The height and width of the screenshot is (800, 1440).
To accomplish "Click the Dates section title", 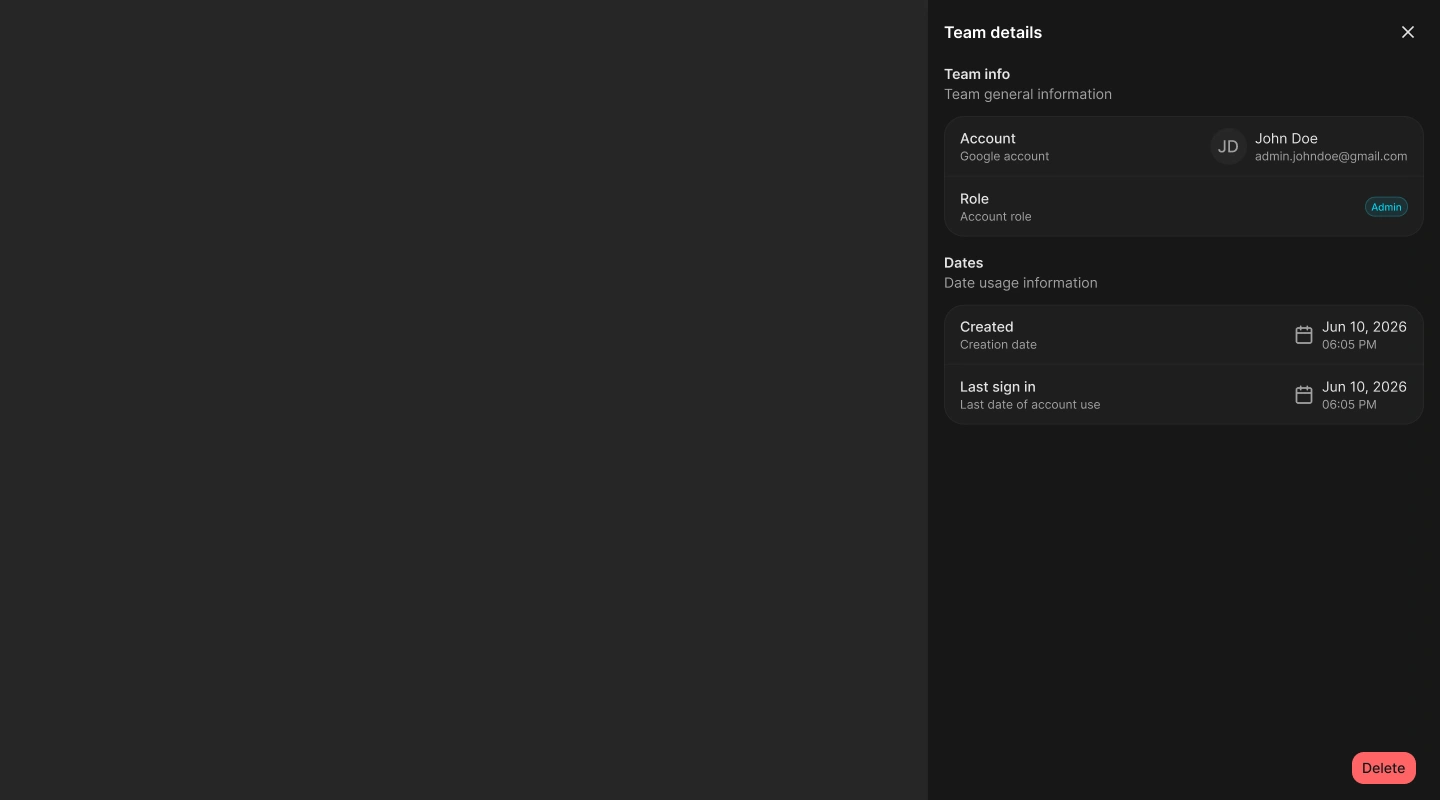I will tap(964, 263).
